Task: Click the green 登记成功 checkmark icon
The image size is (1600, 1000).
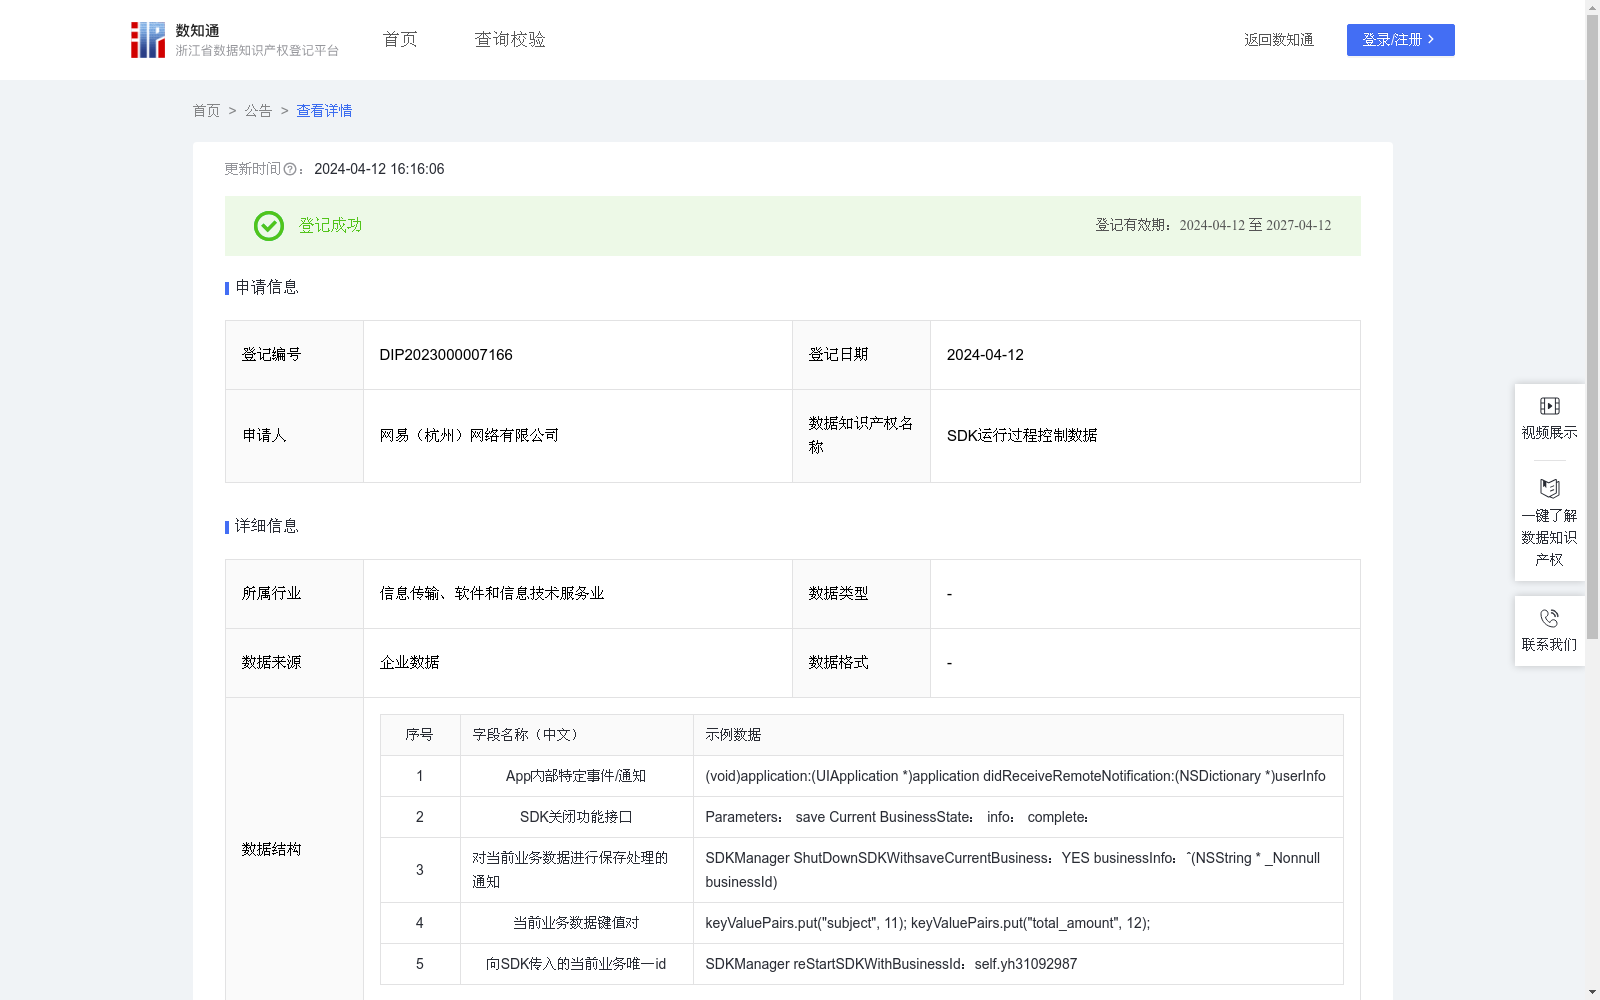Action: pos(269,226)
